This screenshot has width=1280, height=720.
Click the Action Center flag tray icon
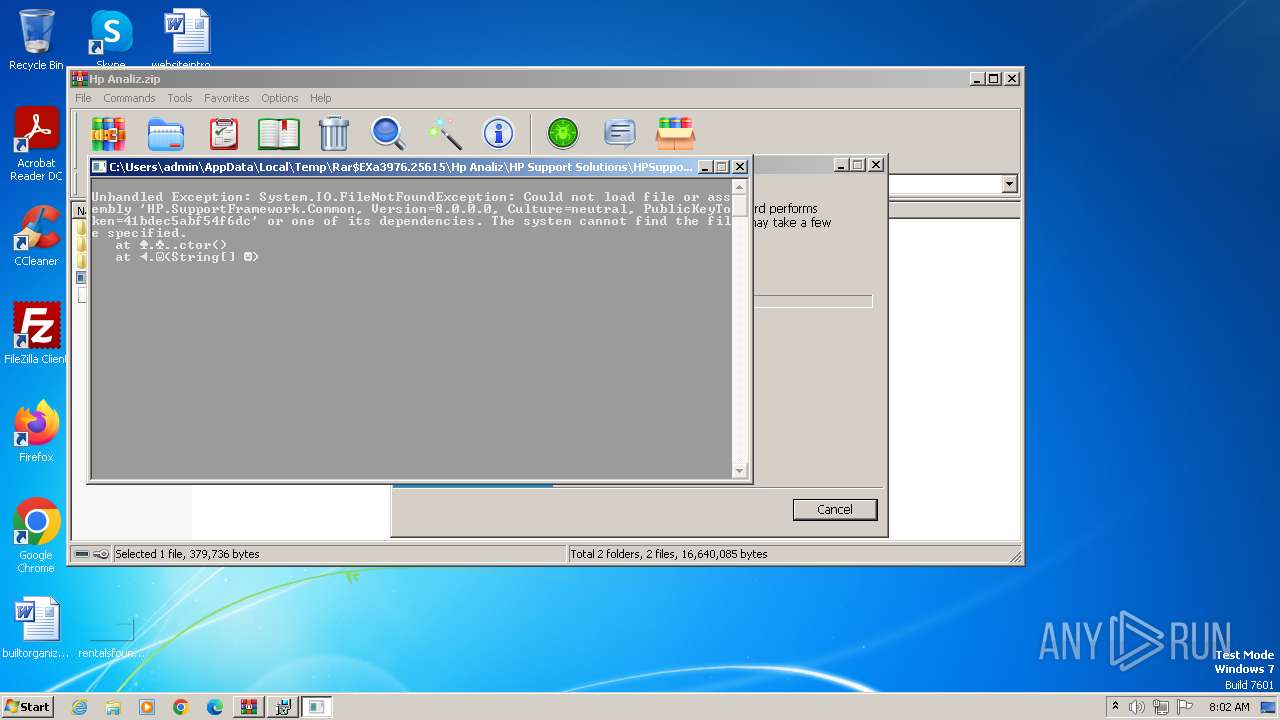pyautogui.click(x=1185, y=707)
